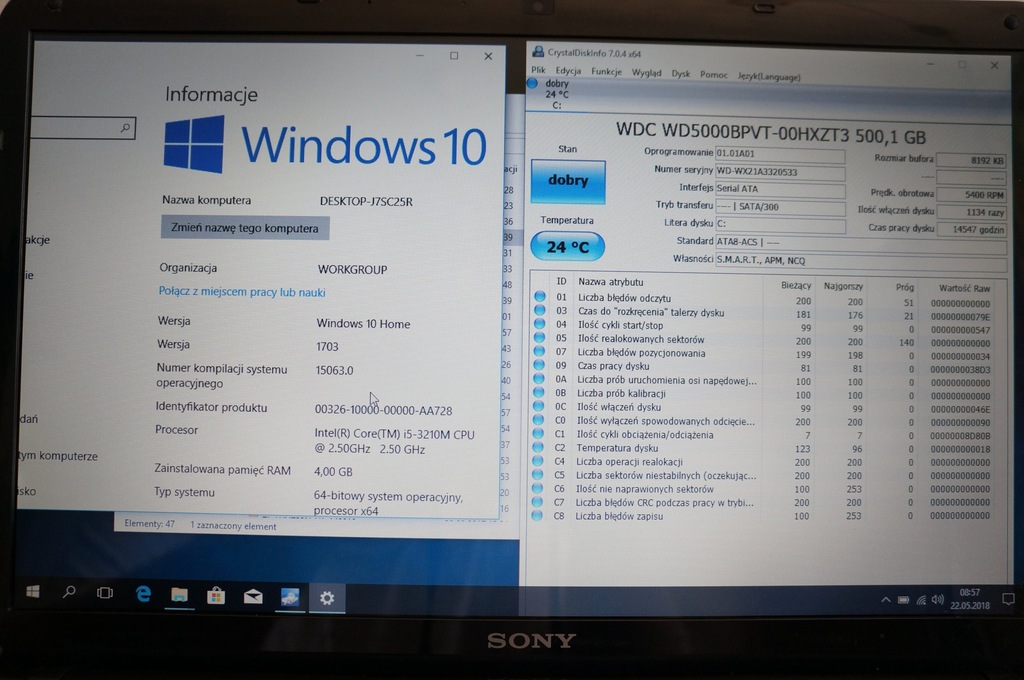Select the C: disk status indicator at top

(550, 94)
